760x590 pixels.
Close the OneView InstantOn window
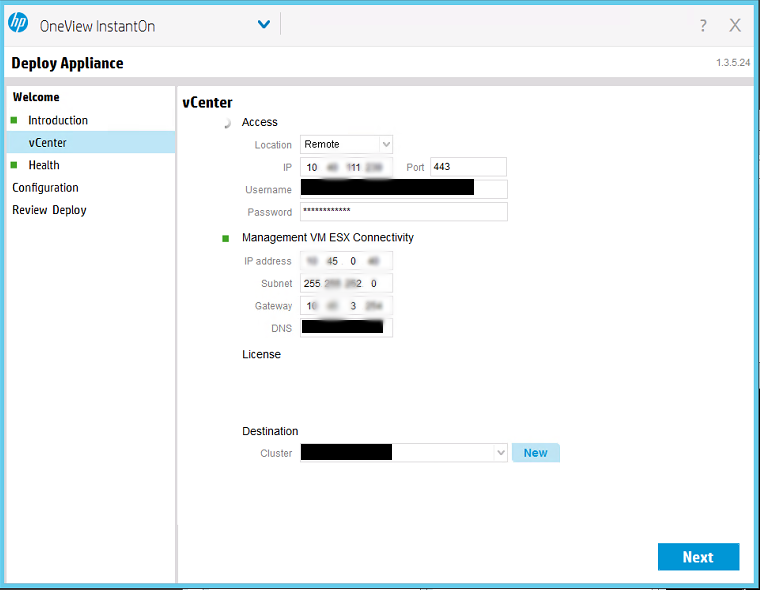coord(735,25)
